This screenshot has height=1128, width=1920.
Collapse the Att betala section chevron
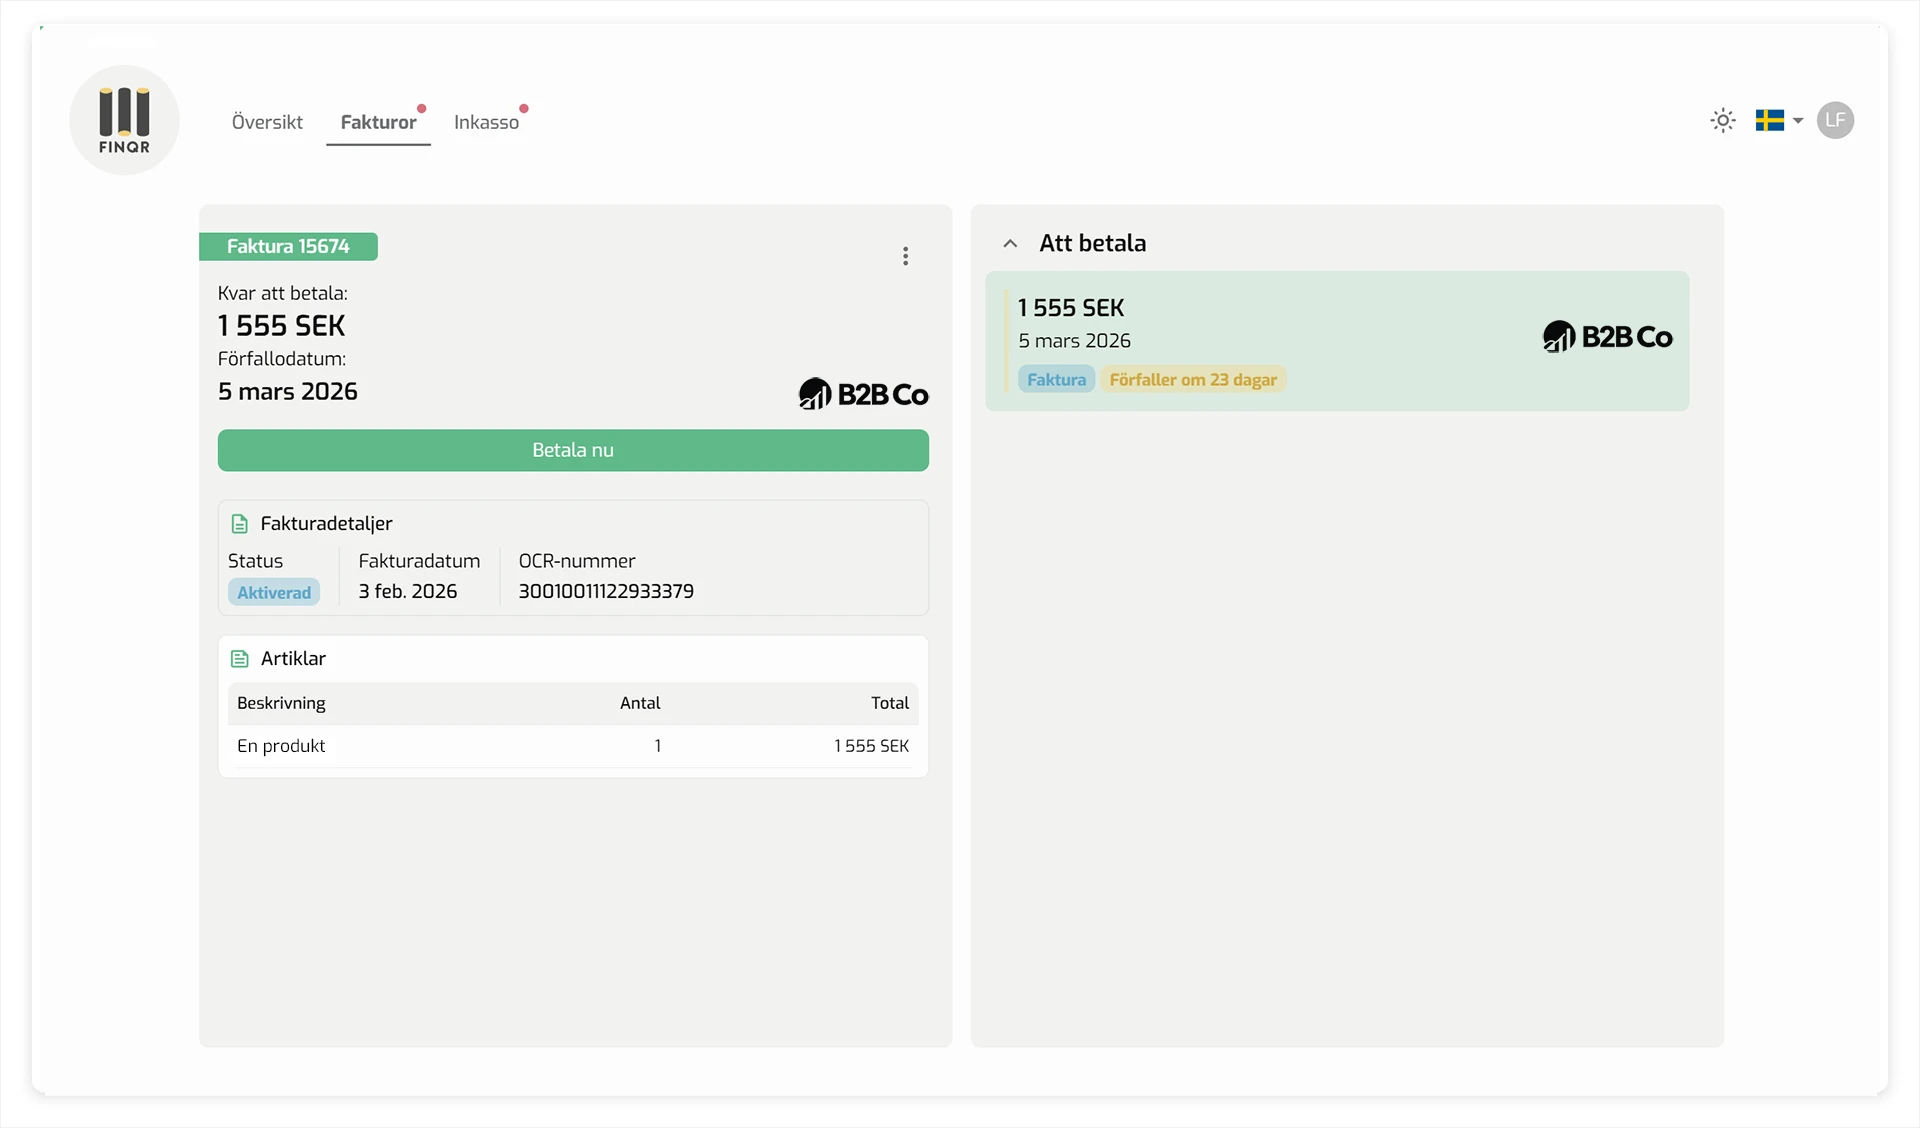pos(1010,244)
